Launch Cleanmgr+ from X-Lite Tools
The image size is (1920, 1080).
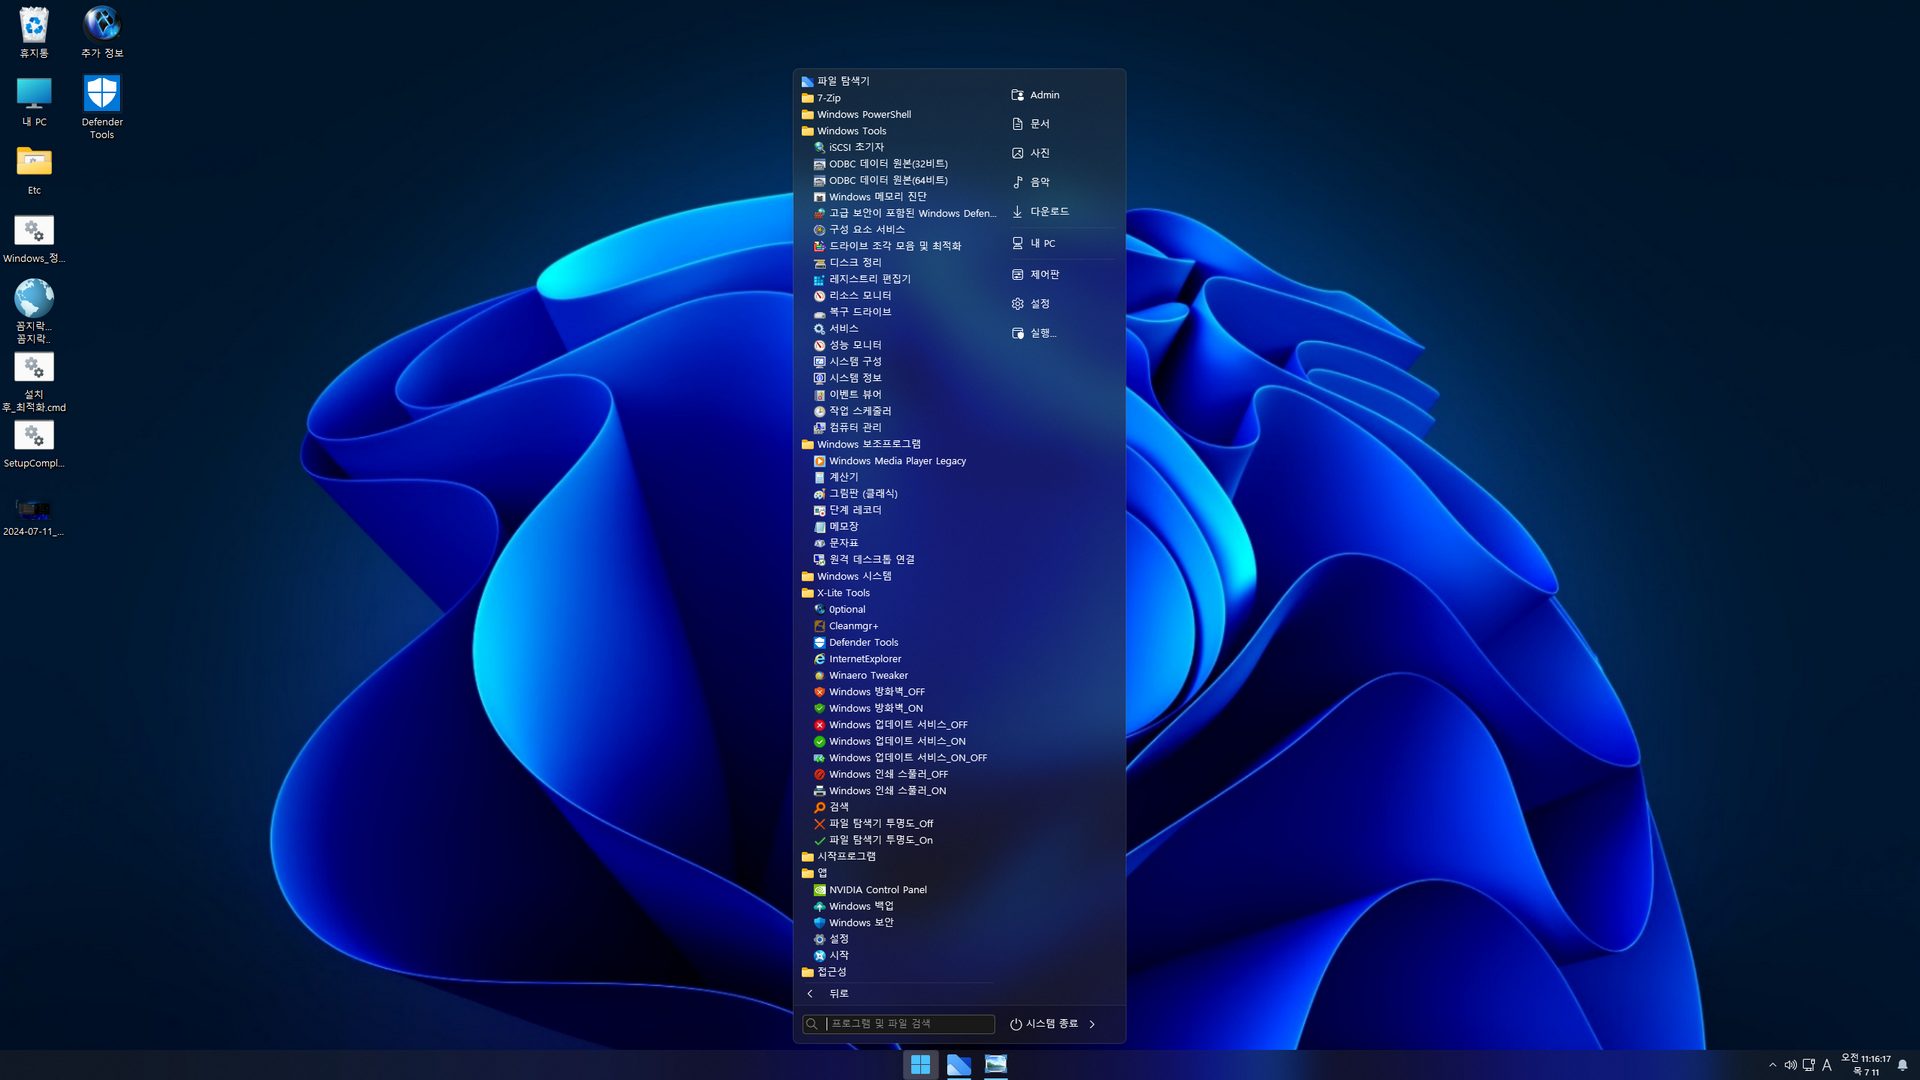point(853,626)
